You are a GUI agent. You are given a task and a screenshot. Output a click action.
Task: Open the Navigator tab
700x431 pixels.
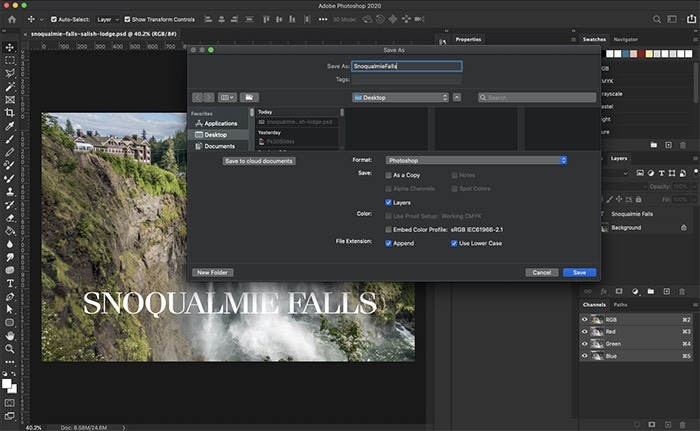625,39
